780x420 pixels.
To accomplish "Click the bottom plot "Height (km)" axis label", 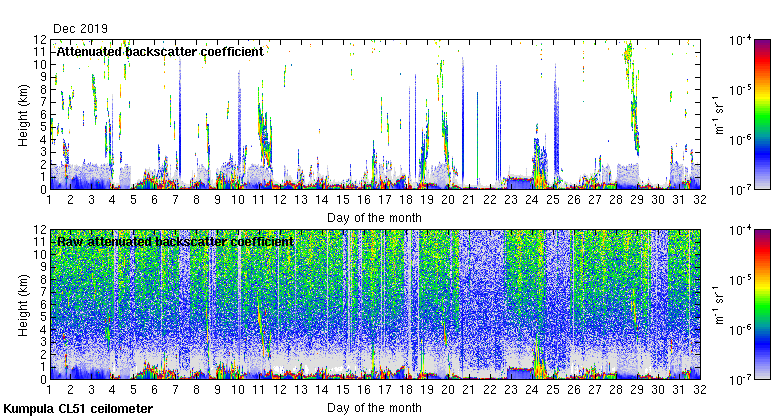I will tap(23, 306).
